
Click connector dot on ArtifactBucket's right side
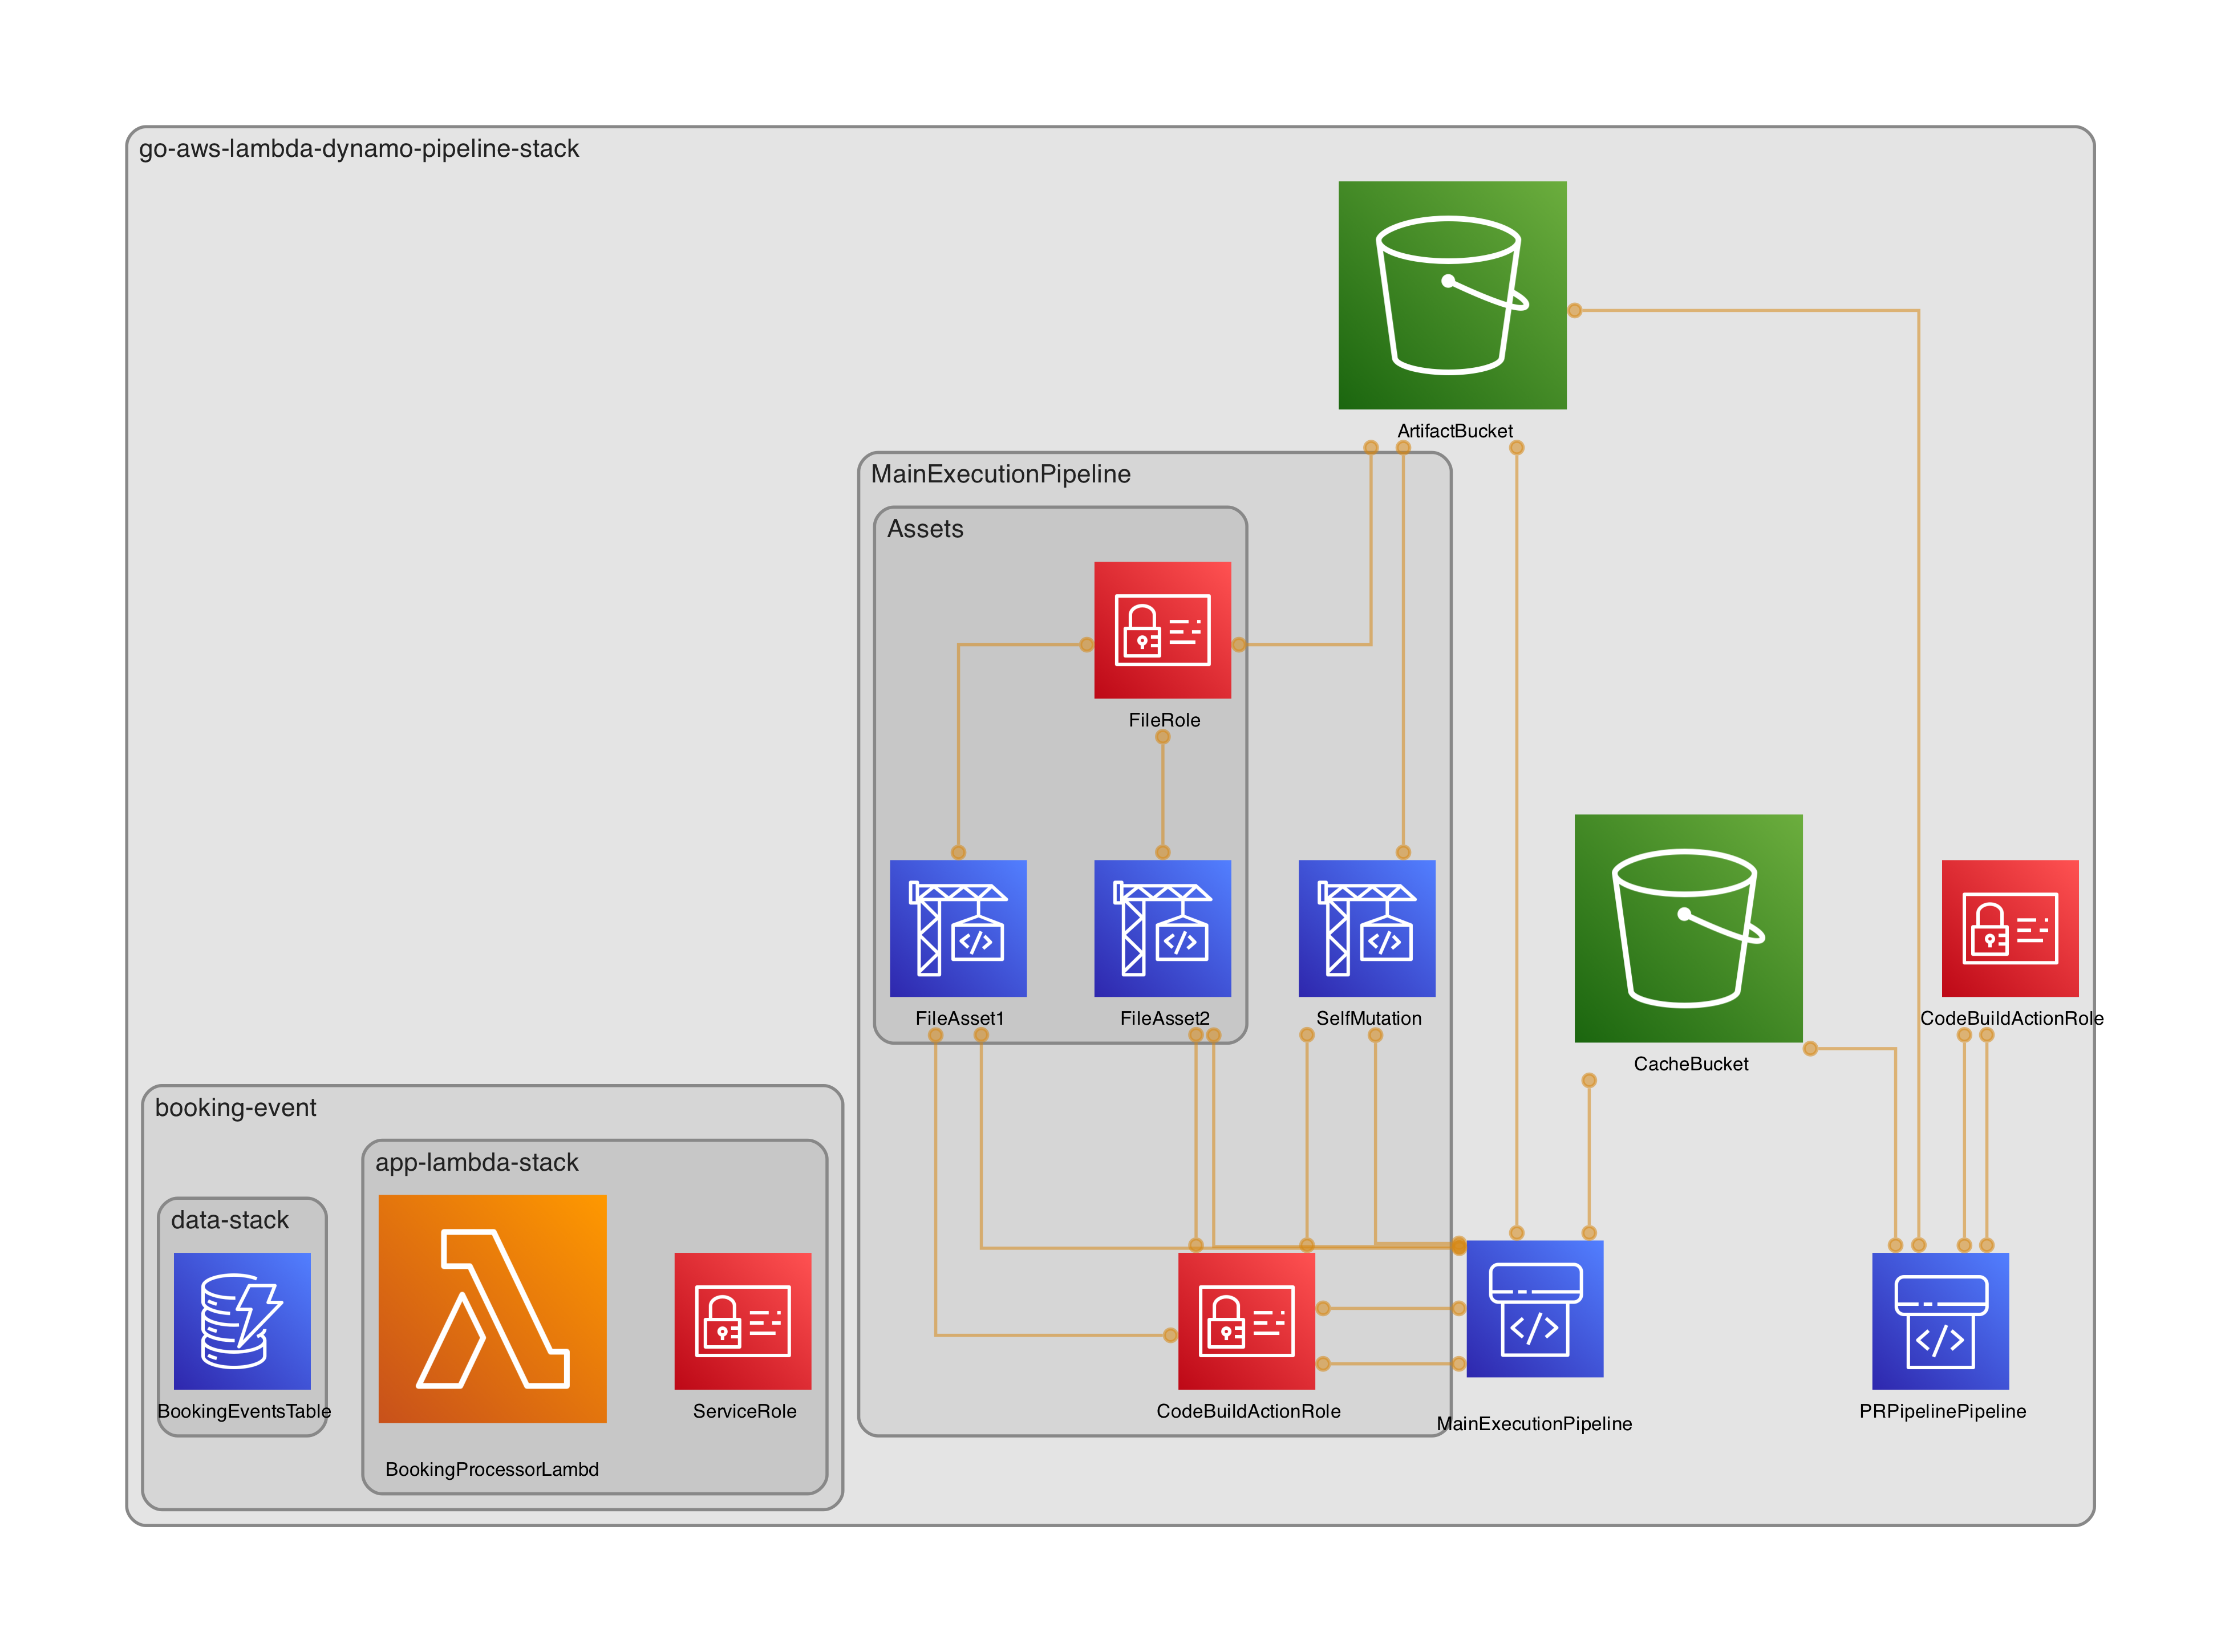click(x=1574, y=311)
